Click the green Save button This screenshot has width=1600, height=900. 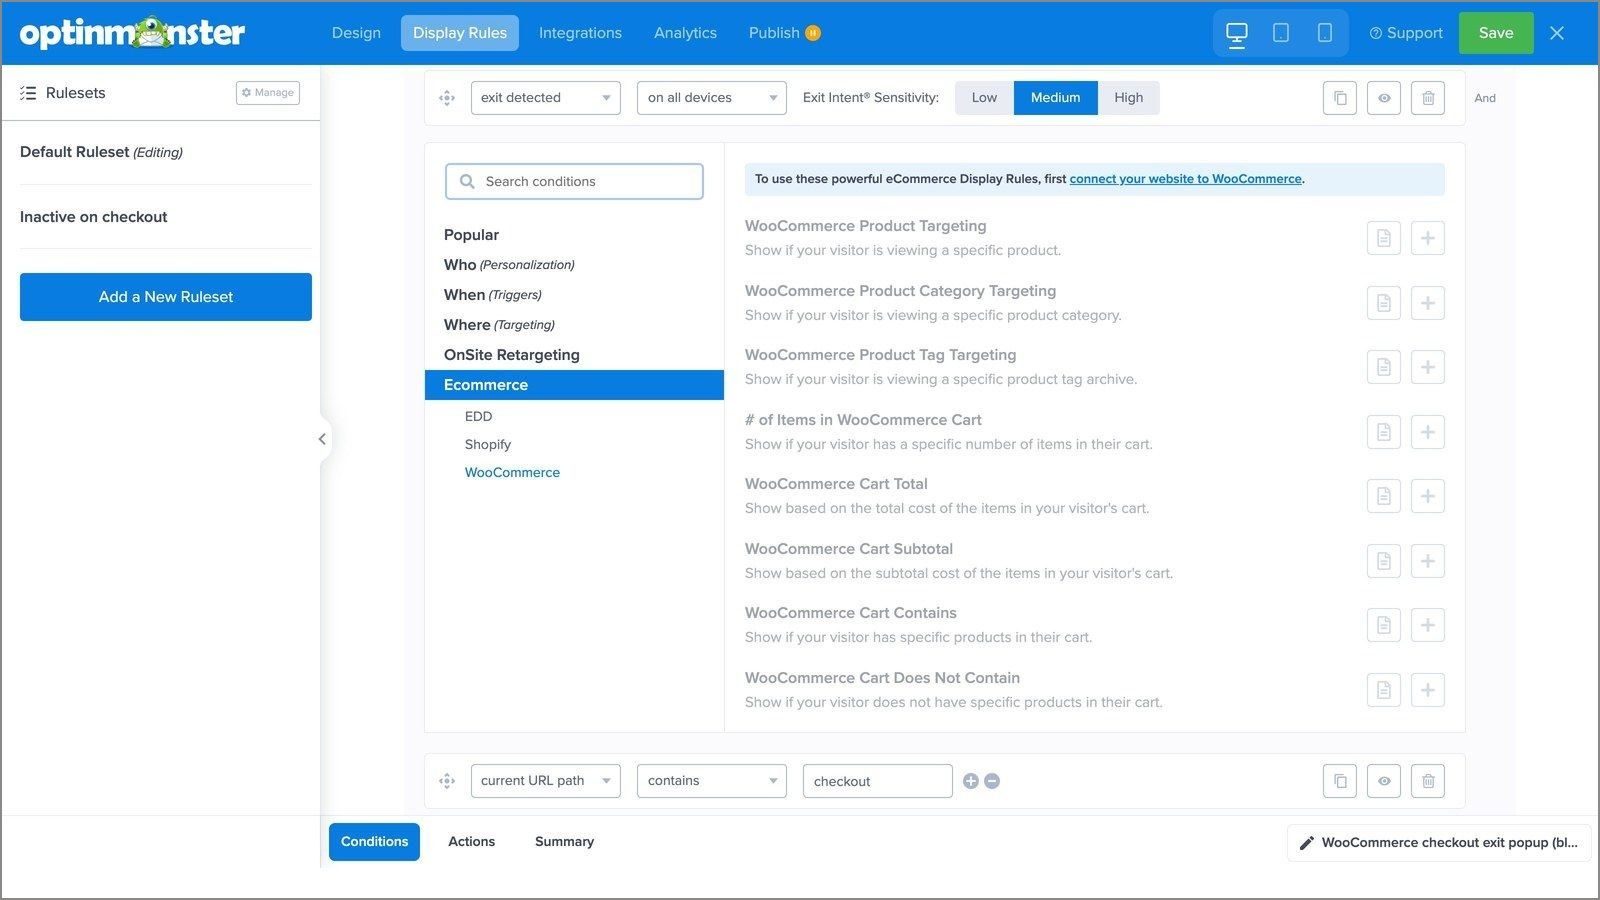(1496, 33)
